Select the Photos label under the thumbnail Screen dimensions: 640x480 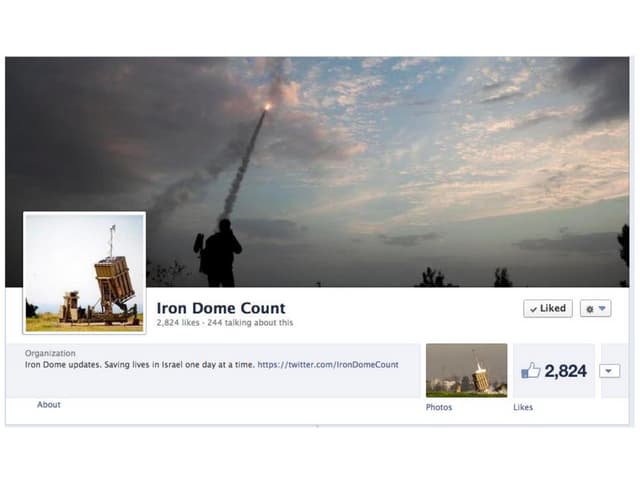pos(439,407)
